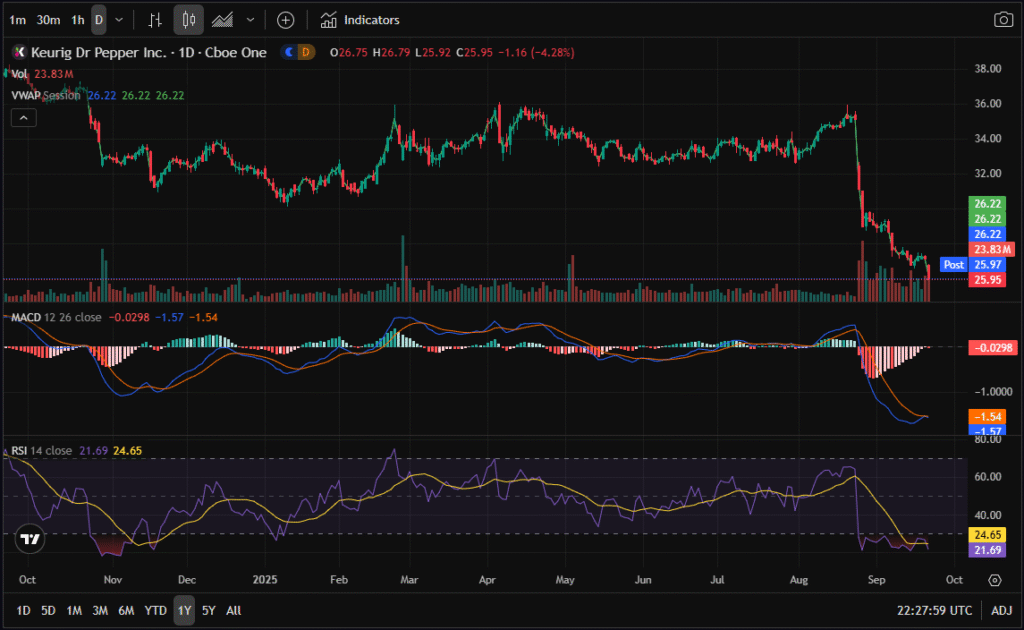This screenshot has height=630, width=1024.
Task: Toggle the moon extended-hours session indicator
Action: [x=290, y=52]
